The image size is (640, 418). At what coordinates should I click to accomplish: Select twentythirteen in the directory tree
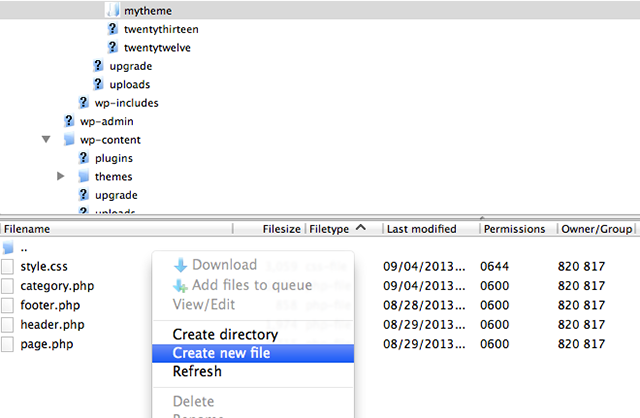click(x=161, y=29)
